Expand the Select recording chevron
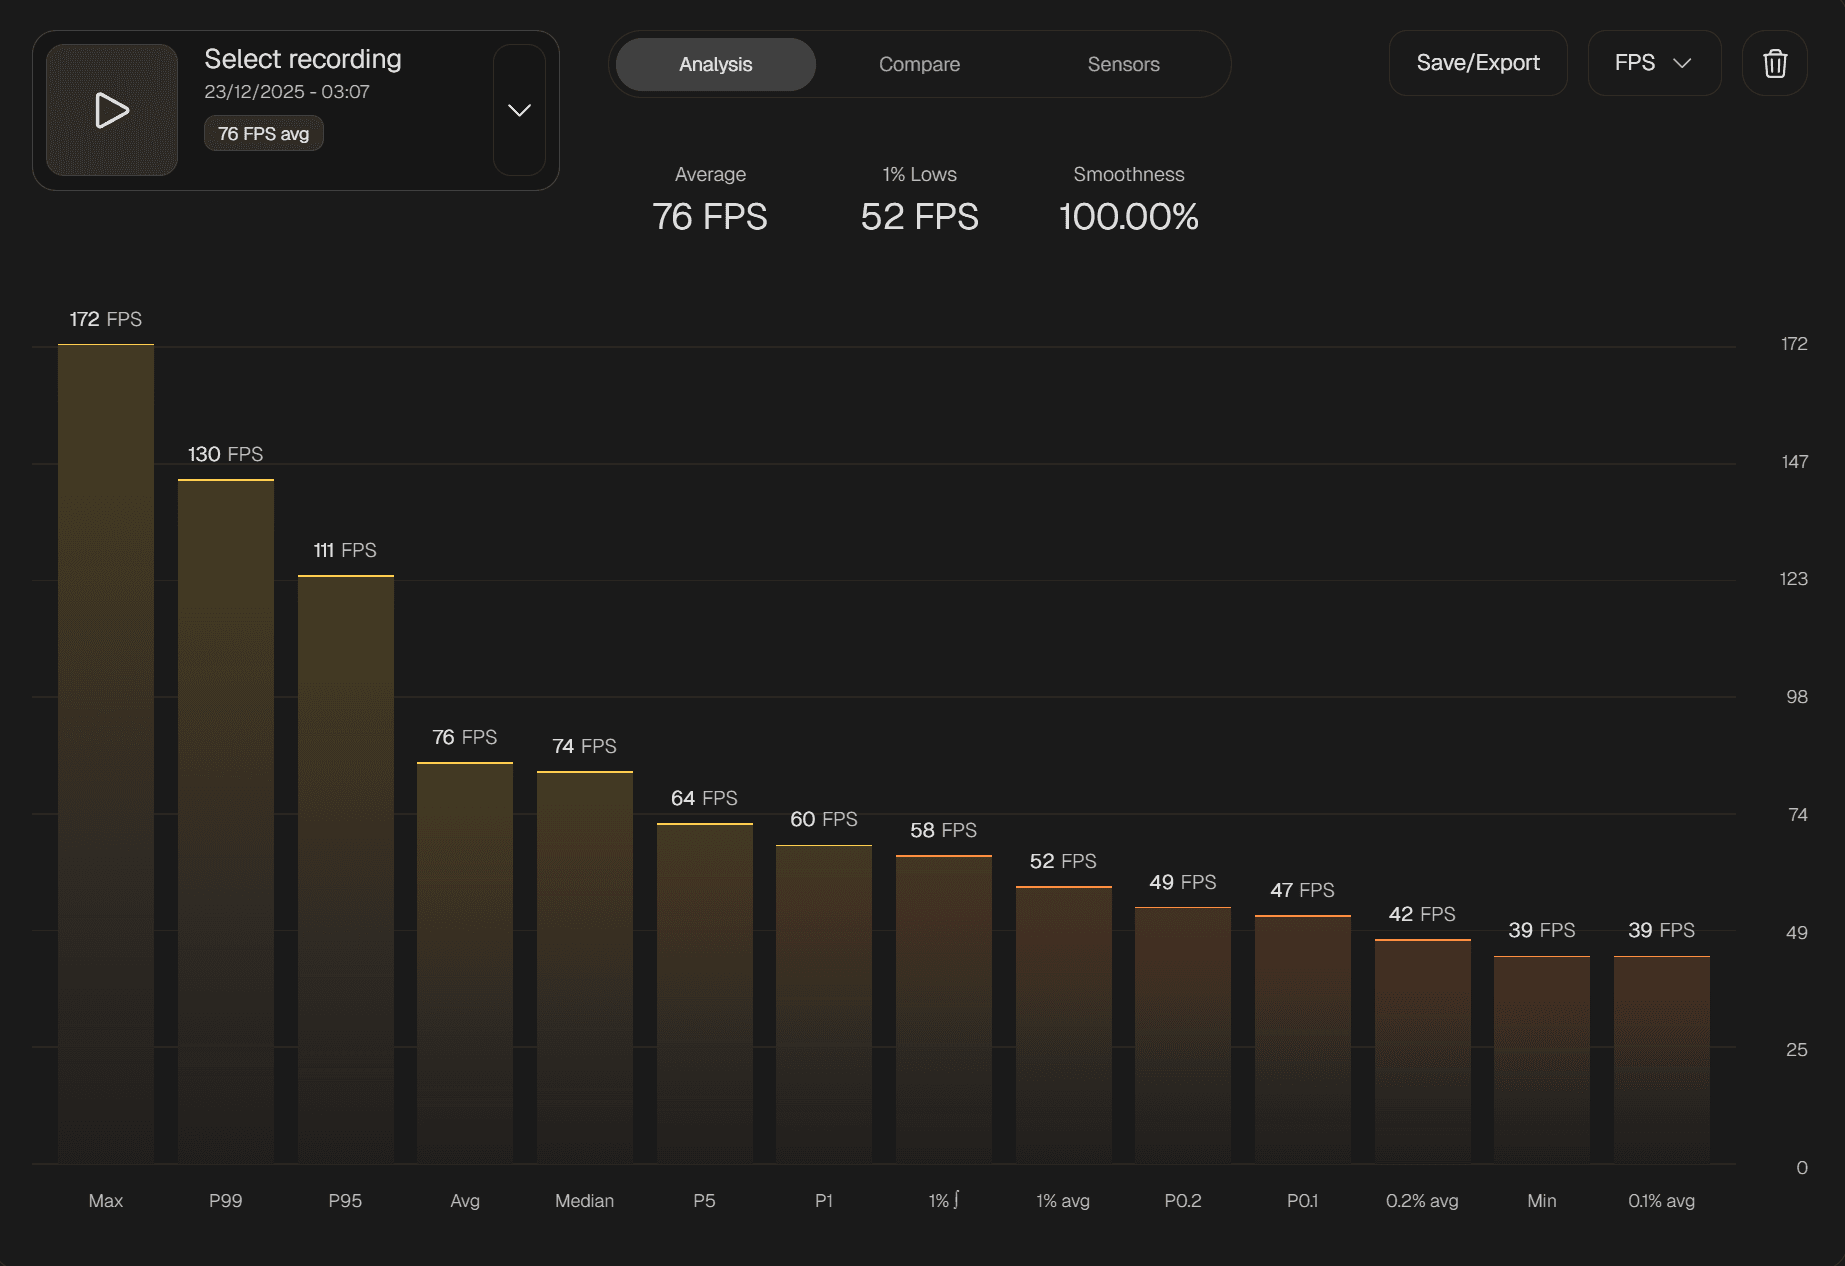 point(519,110)
